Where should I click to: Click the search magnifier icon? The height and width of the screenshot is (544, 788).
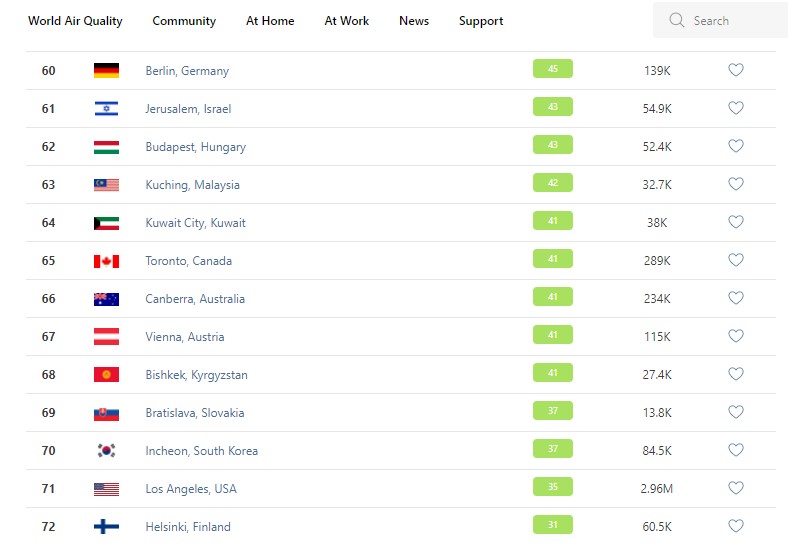(x=677, y=20)
